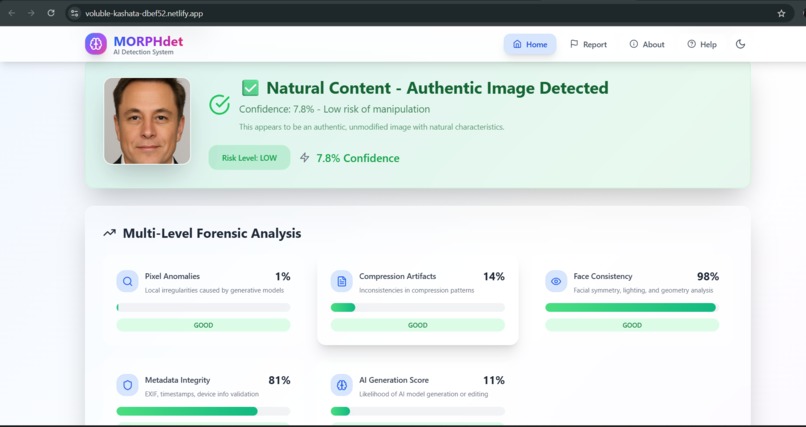Click the Pixel Anomalies progress bar
806x427 pixels.
coord(204,307)
